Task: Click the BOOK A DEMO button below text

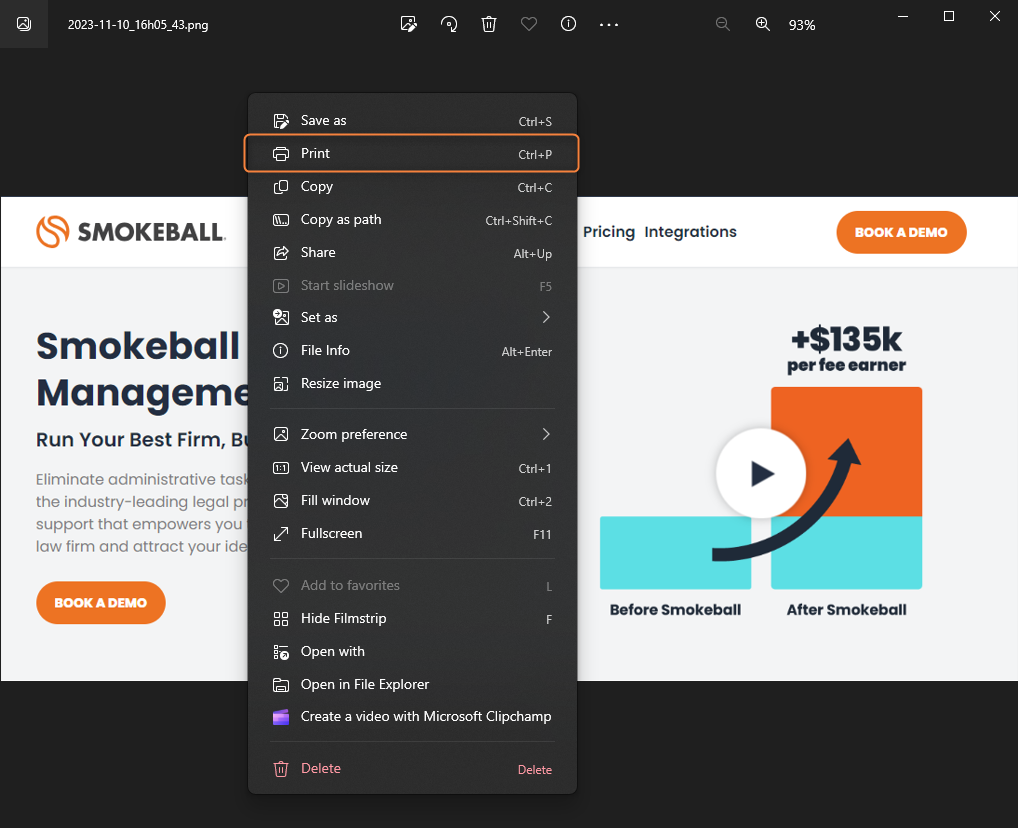Action: click(101, 603)
